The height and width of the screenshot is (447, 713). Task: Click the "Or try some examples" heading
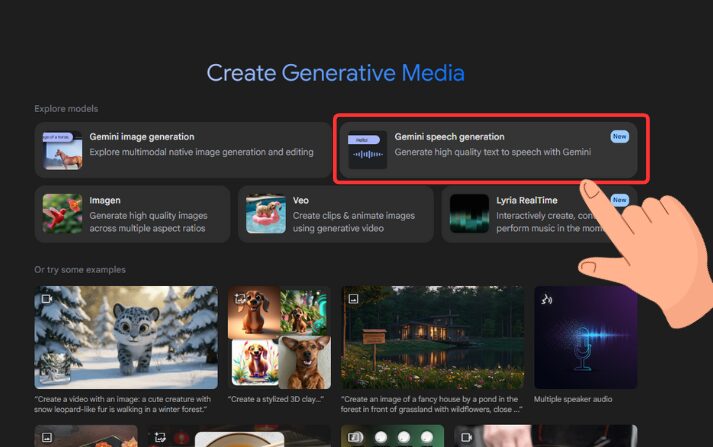click(x=80, y=270)
